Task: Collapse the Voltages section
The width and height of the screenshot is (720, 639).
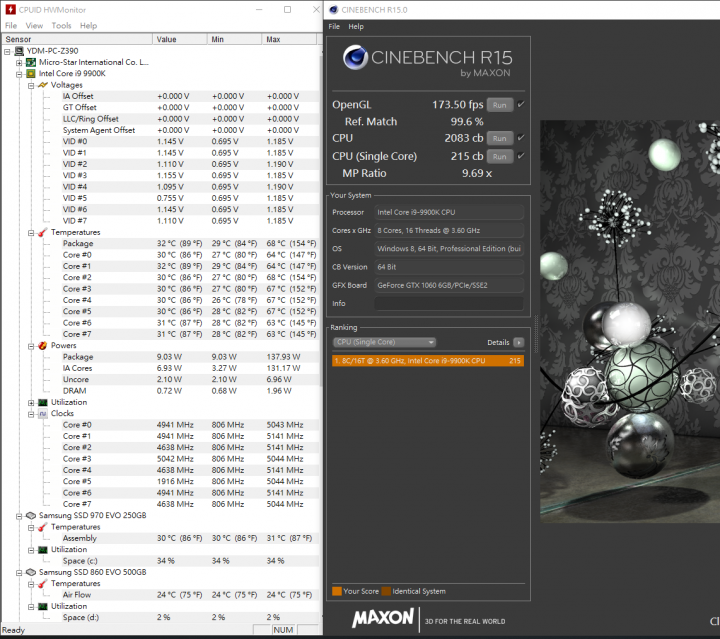Action: [x=31, y=85]
